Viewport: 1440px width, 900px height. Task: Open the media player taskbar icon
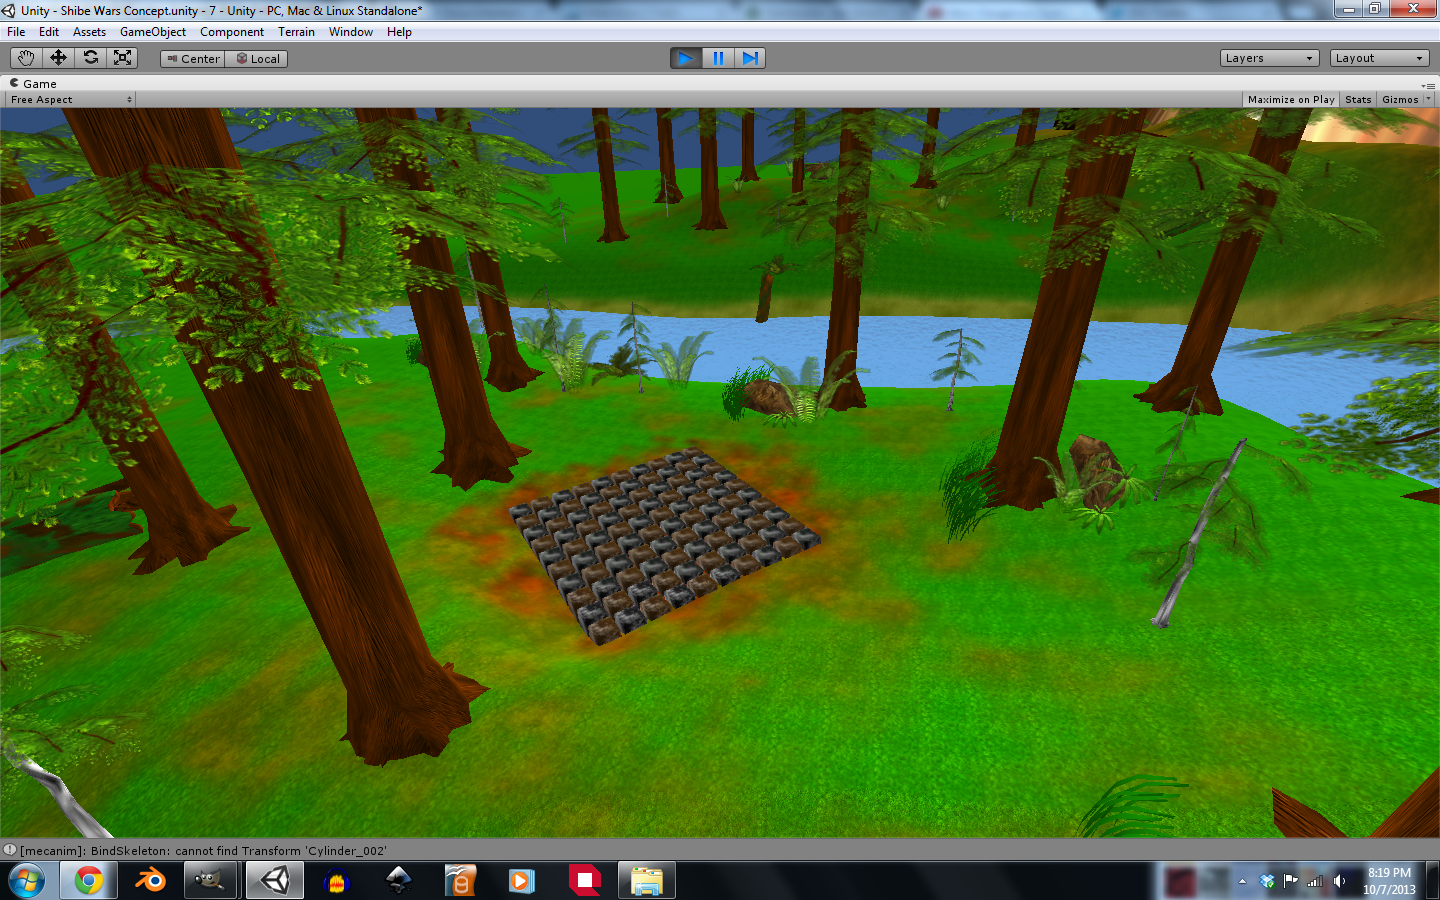[522, 881]
